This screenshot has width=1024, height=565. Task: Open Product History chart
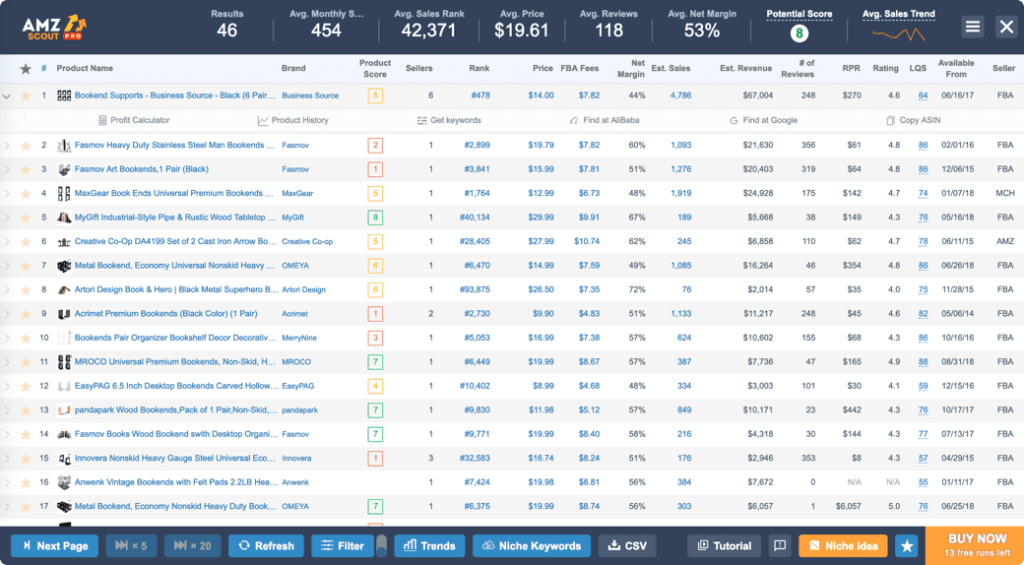[x=293, y=120]
